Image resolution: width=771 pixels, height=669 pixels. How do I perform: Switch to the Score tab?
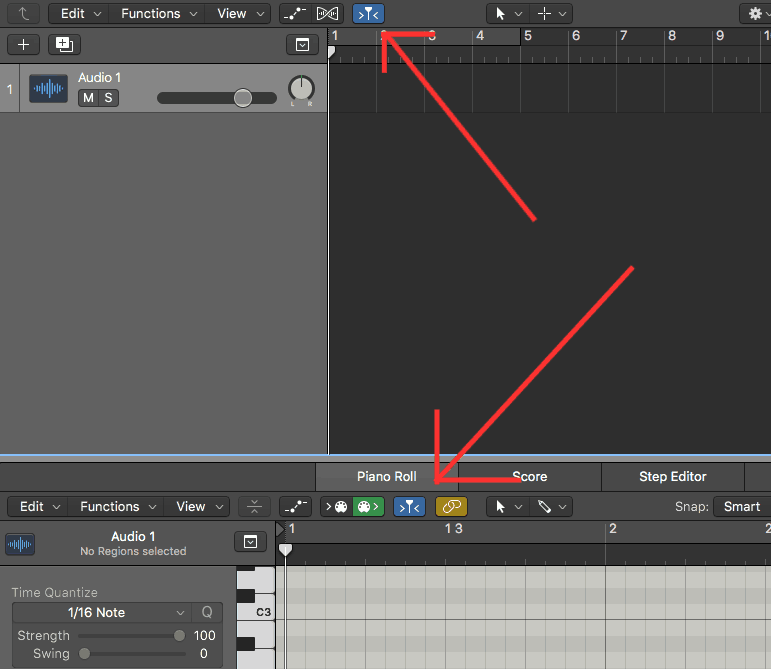click(x=529, y=477)
